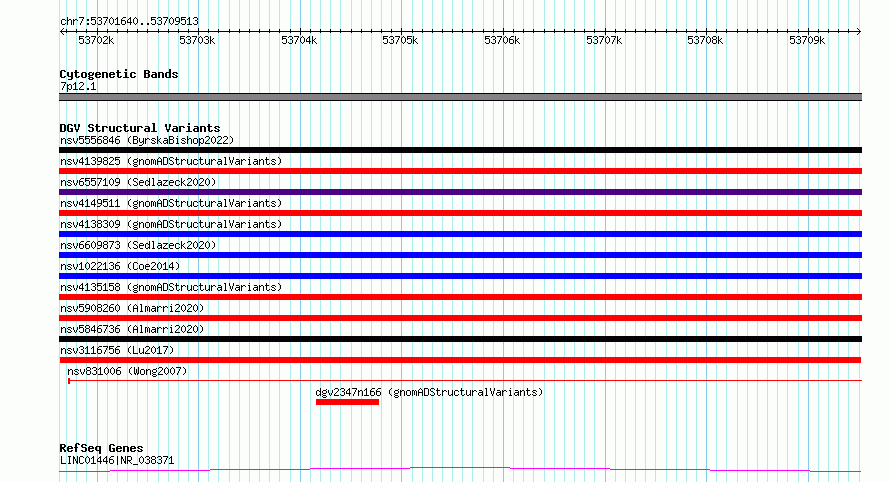The height and width of the screenshot is (482, 890).
Task: Click the gray 7p12.1 cytogenetic band bar
Action: point(460,97)
